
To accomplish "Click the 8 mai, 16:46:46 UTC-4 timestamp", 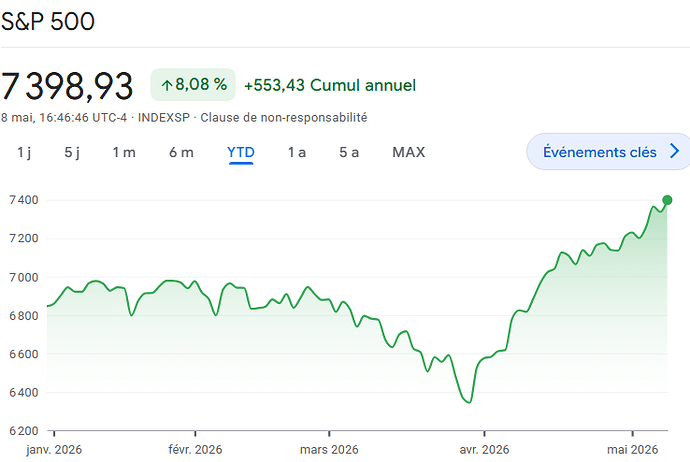I will (64, 118).
